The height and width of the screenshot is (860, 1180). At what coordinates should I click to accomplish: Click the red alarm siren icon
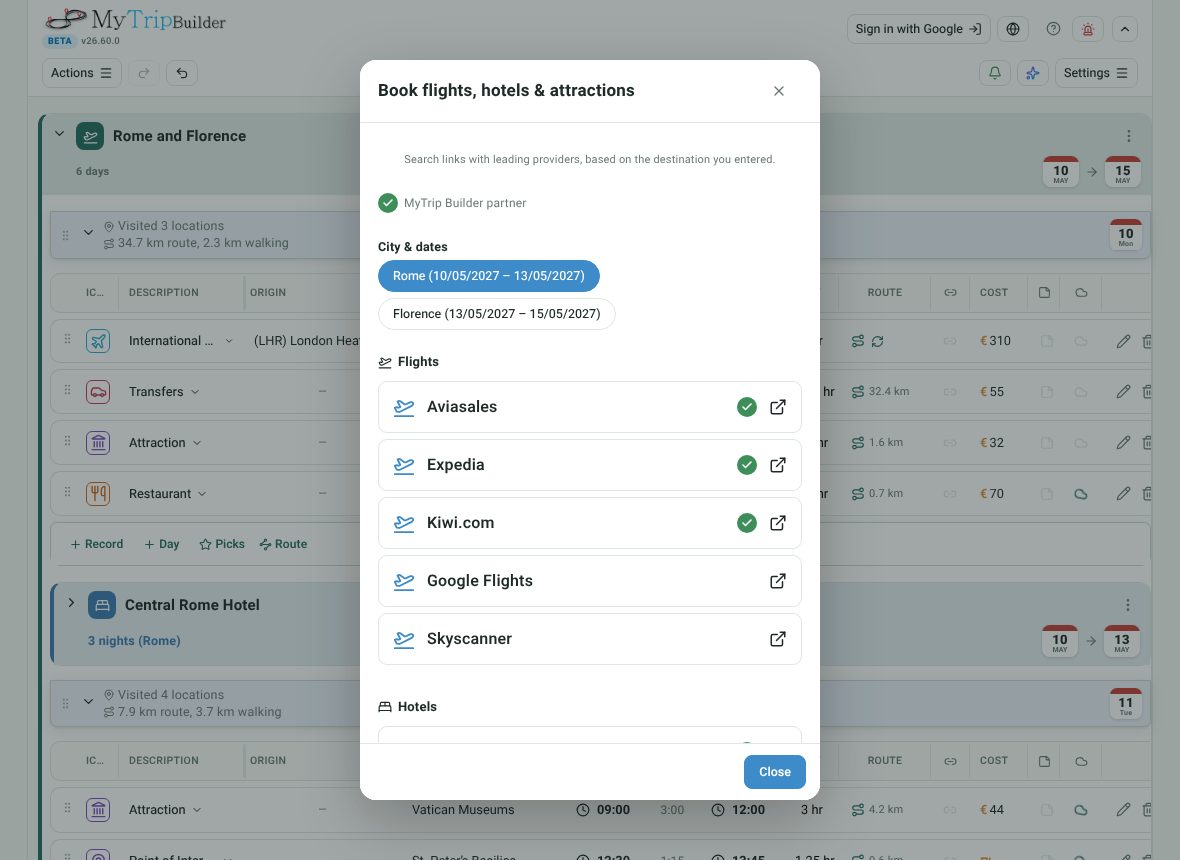tap(1087, 29)
